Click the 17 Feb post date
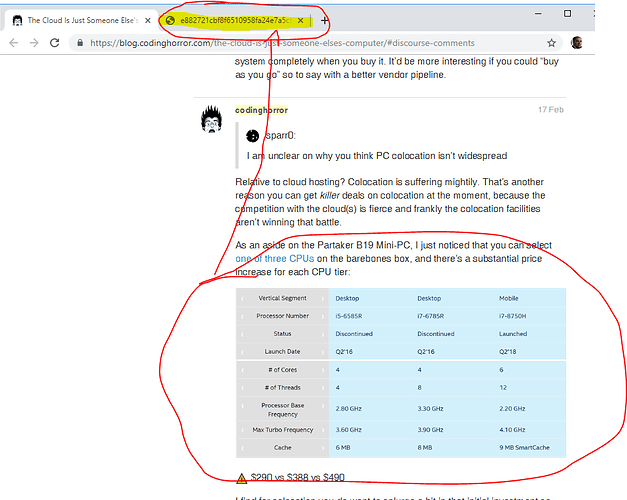Viewport: 627px width, 500px height. pos(551,110)
